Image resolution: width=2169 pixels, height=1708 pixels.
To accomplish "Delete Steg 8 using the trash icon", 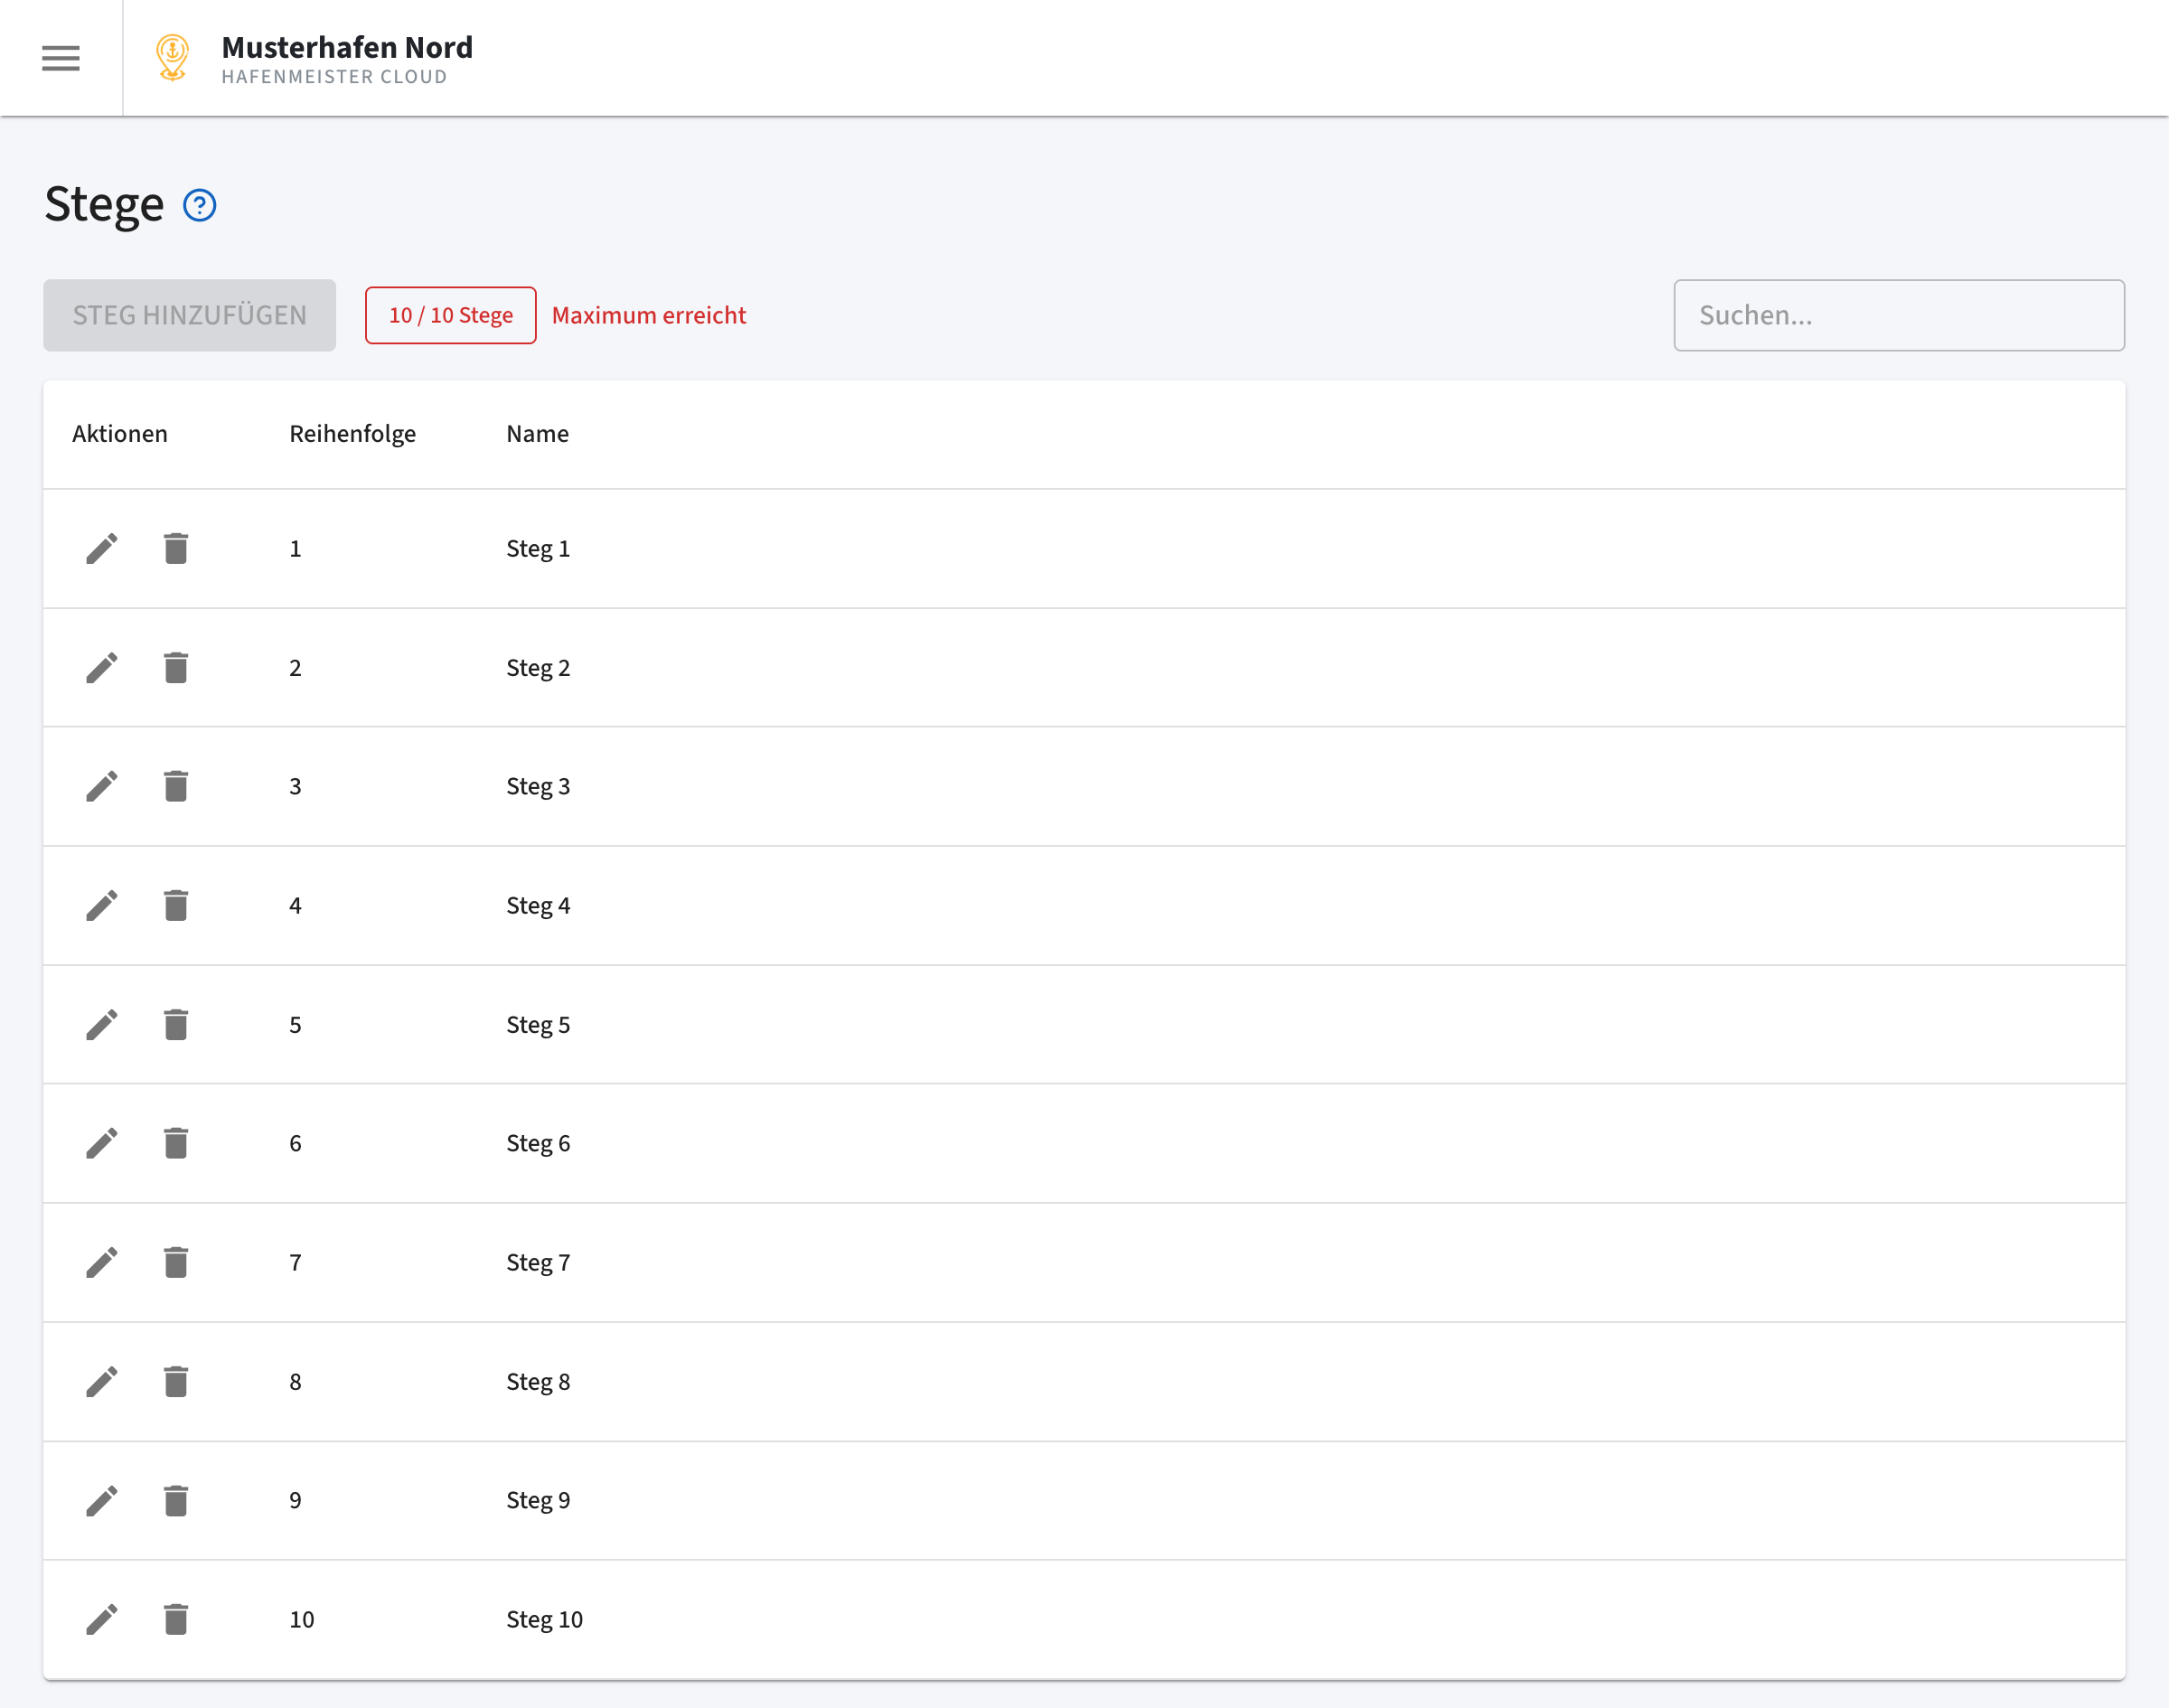I will click(176, 1381).
